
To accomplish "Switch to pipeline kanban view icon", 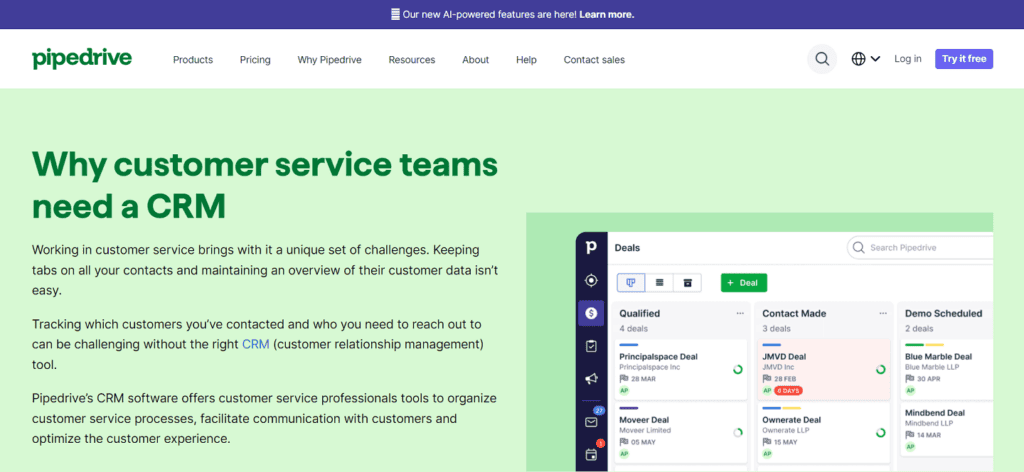I will (x=631, y=283).
